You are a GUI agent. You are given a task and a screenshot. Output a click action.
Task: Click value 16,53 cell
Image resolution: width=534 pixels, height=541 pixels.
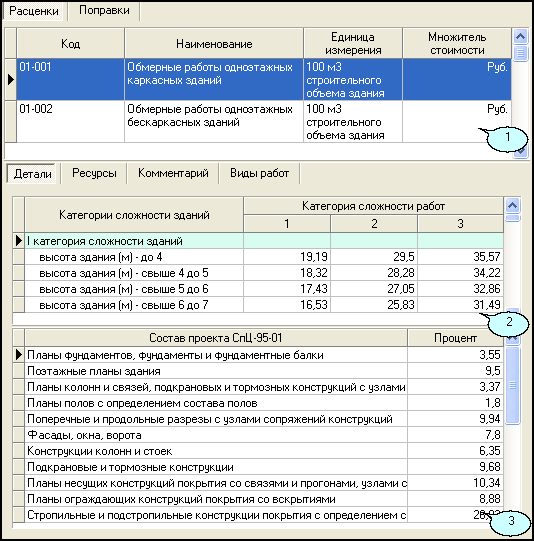point(287,305)
